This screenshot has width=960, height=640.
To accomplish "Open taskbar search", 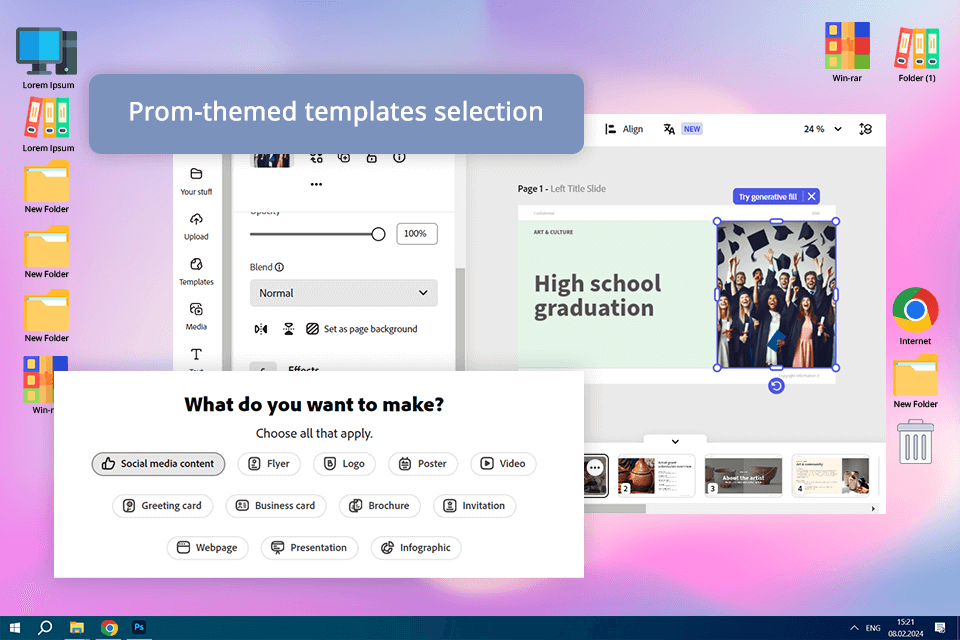I will pyautogui.click(x=45, y=628).
